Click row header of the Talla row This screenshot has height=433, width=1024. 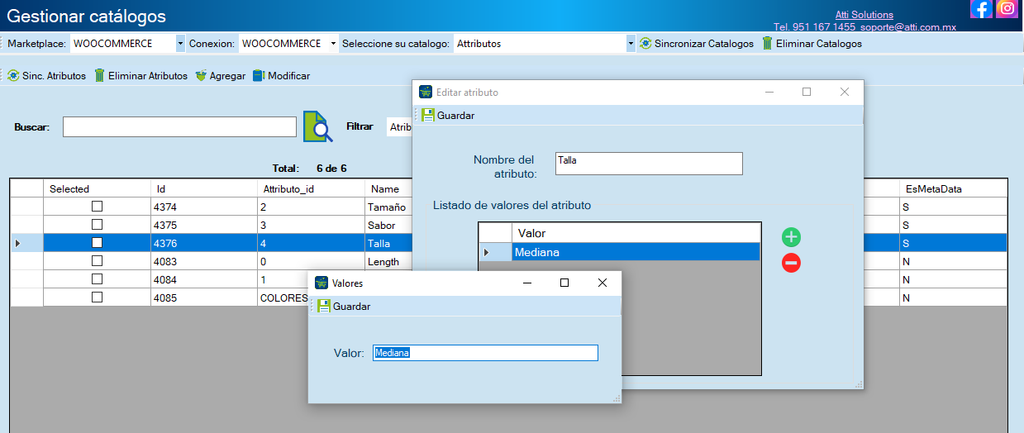coord(27,243)
